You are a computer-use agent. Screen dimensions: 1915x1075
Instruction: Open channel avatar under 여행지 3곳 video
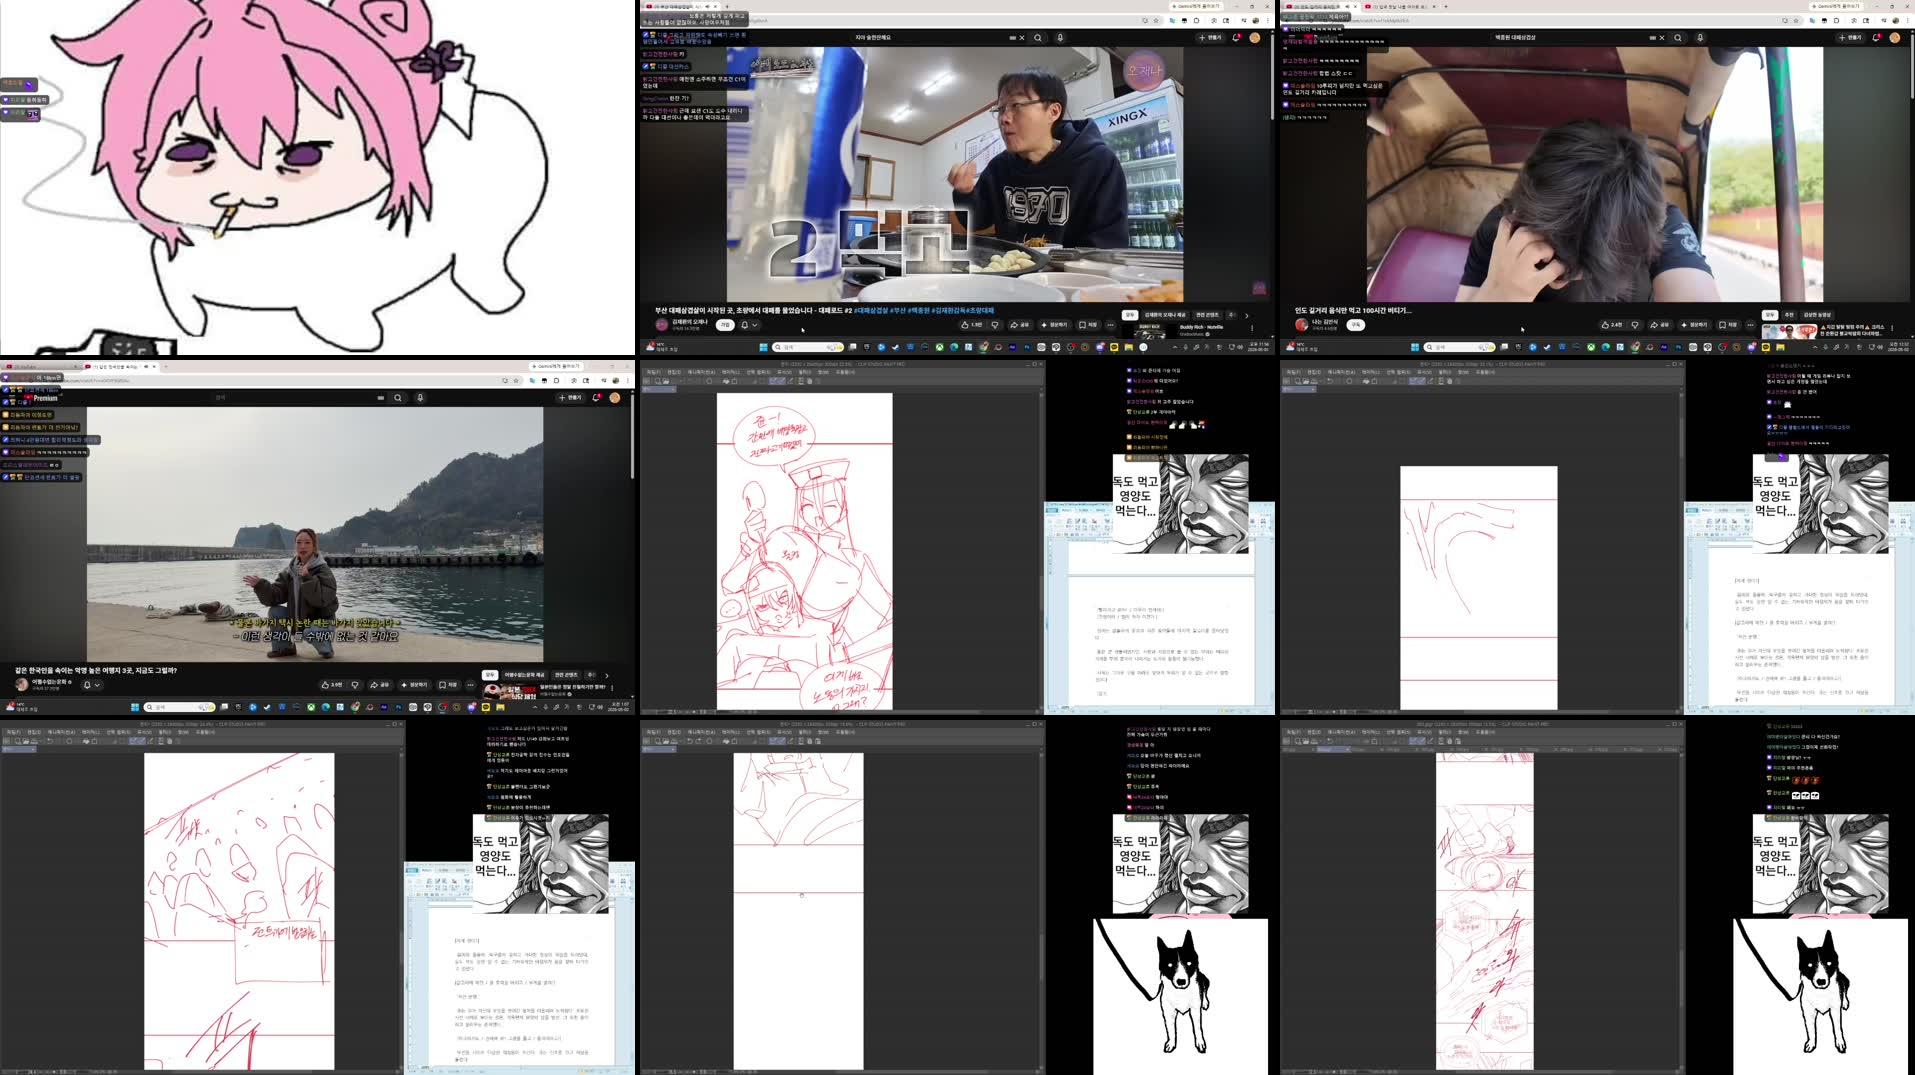(22, 685)
